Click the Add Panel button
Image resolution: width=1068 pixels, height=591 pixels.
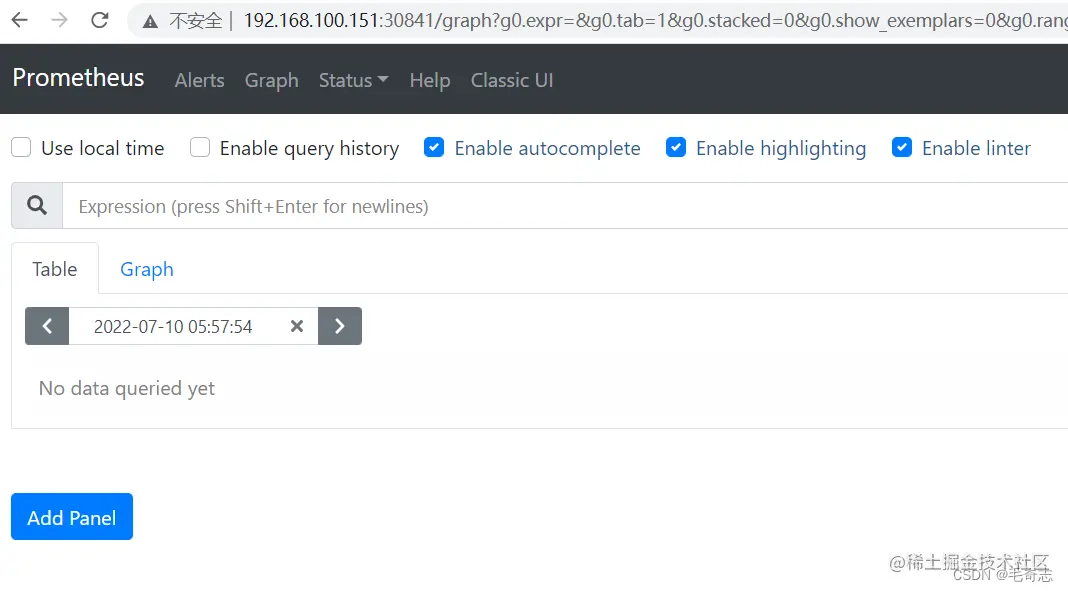[x=72, y=517]
